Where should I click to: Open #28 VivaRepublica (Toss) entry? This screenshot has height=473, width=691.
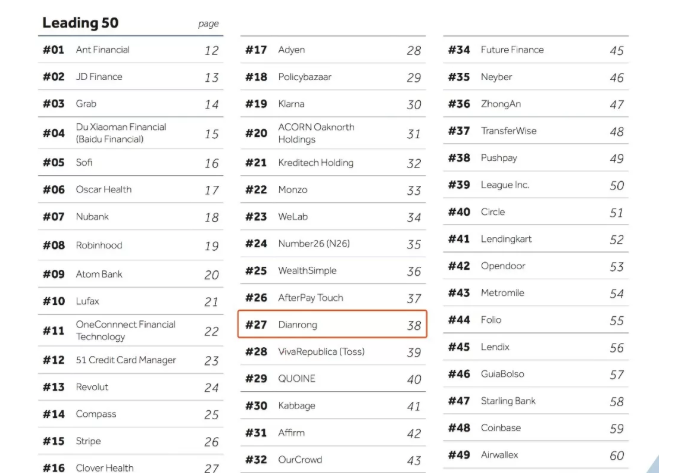coord(333,352)
